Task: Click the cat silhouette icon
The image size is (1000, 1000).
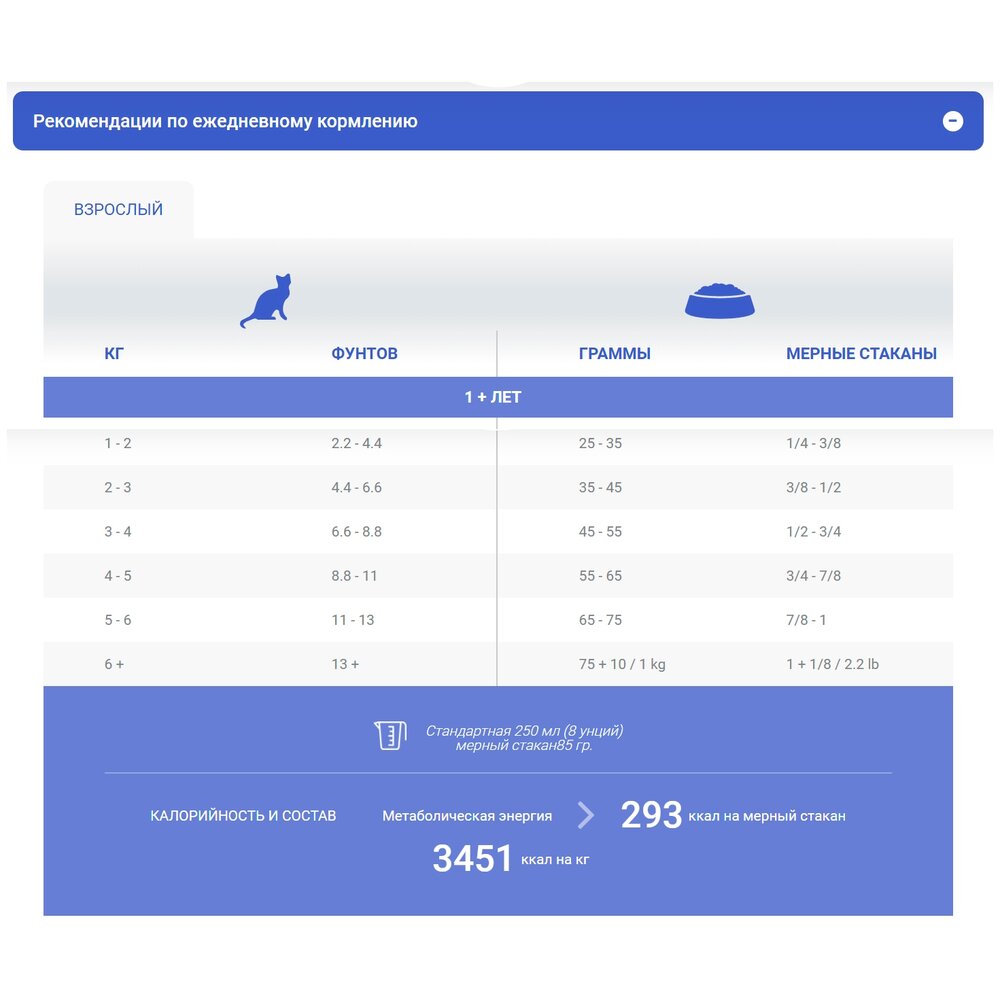Action: (x=266, y=301)
